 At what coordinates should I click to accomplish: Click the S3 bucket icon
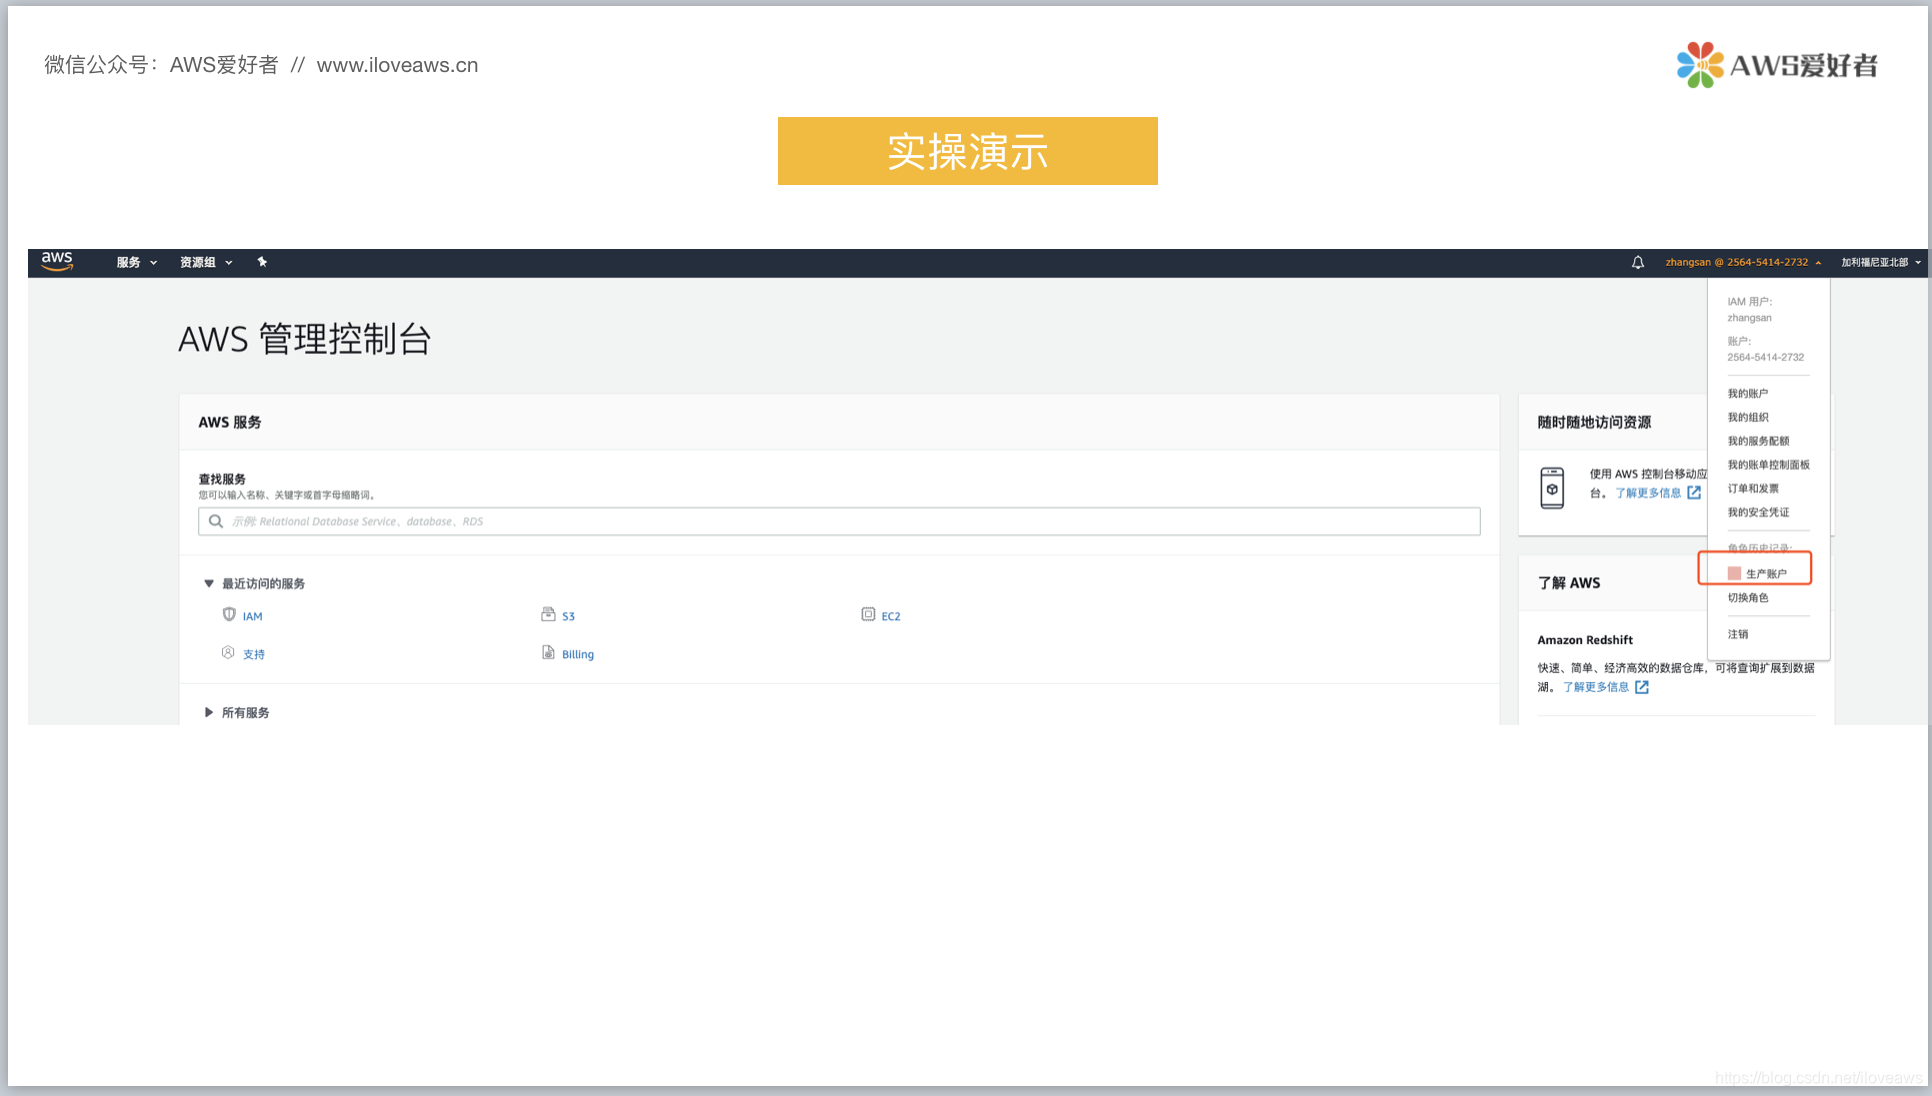click(x=548, y=614)
